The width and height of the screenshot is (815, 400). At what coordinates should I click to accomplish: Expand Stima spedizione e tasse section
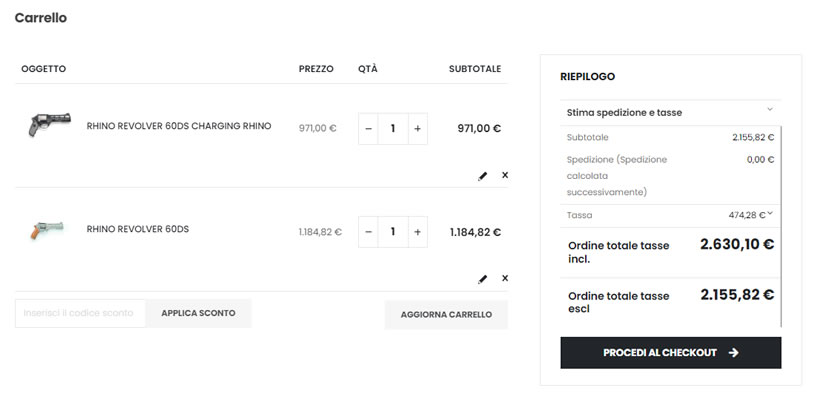point(670,112)
